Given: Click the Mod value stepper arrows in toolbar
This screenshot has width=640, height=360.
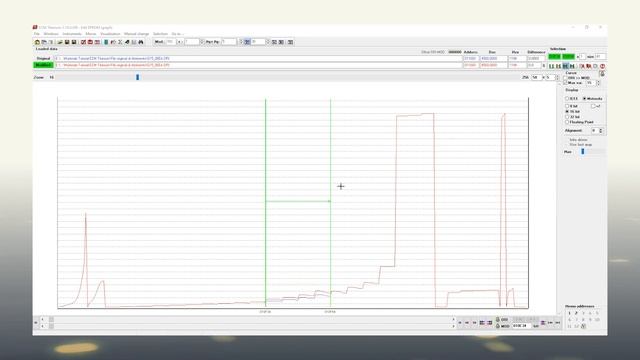Looking at the screenshot, I should (202, 42).
